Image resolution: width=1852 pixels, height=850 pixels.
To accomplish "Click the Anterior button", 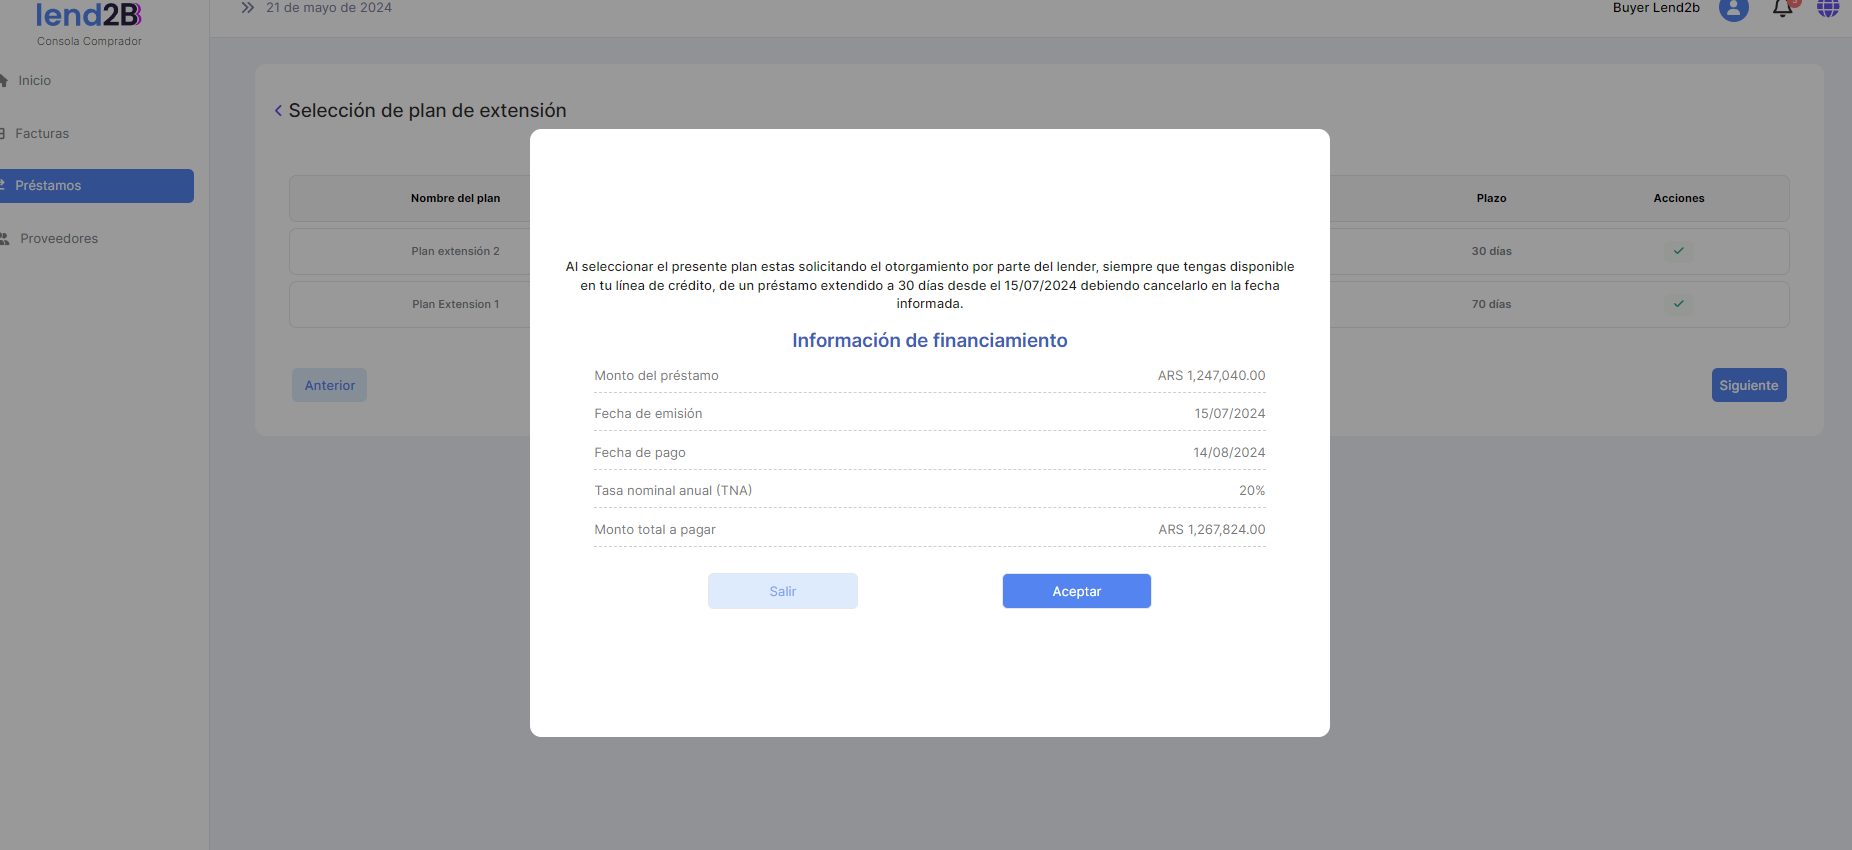I will point(329,385).
